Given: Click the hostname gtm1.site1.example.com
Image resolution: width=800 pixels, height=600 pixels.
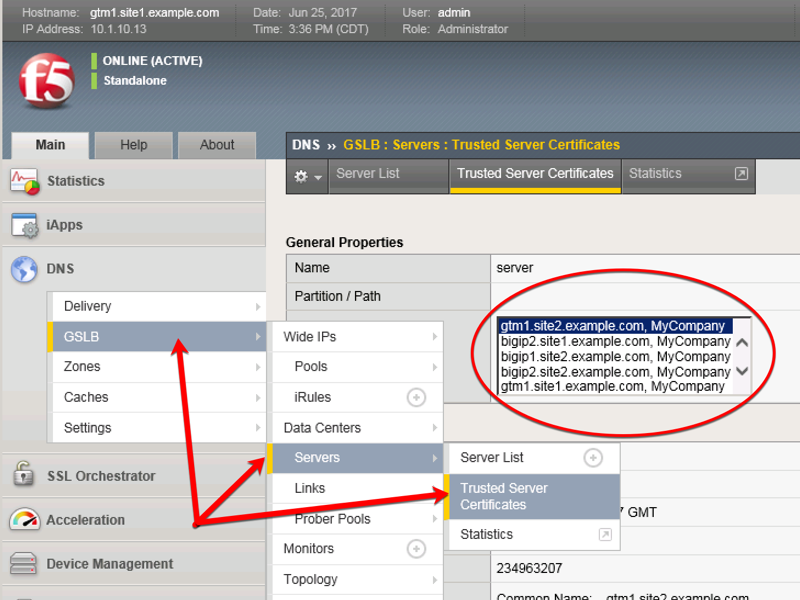Looking at the screenshot, I should [155, 13].
